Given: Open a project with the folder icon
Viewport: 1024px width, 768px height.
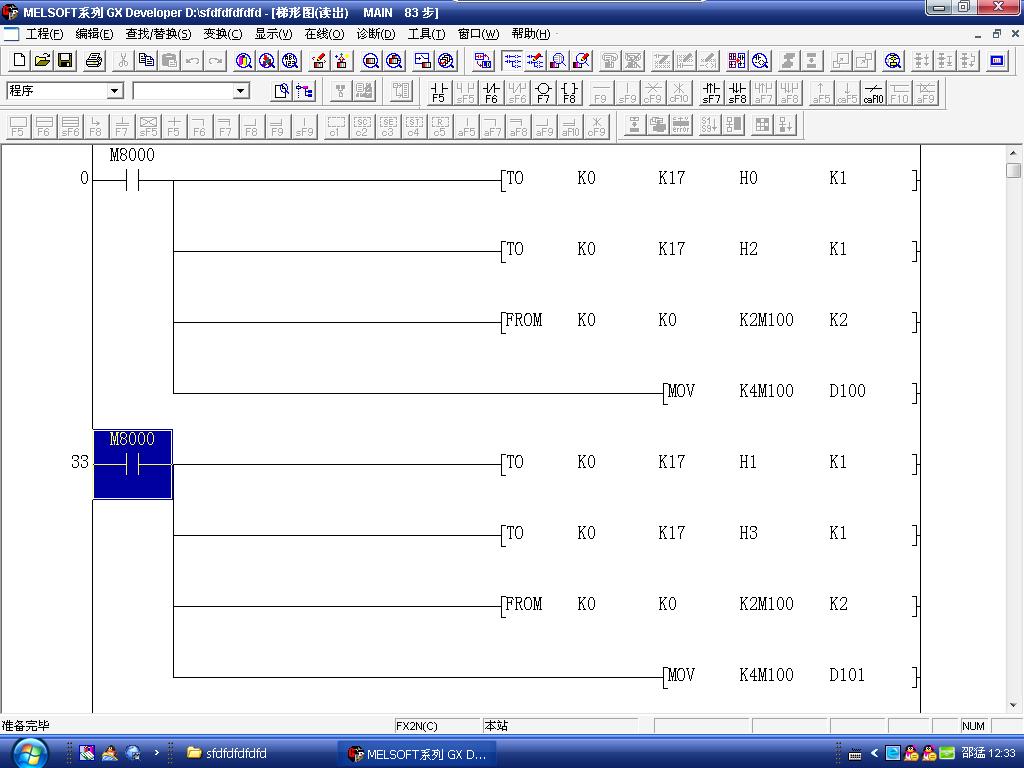Looking at the screenshot, I should click(x=42, y=61).
